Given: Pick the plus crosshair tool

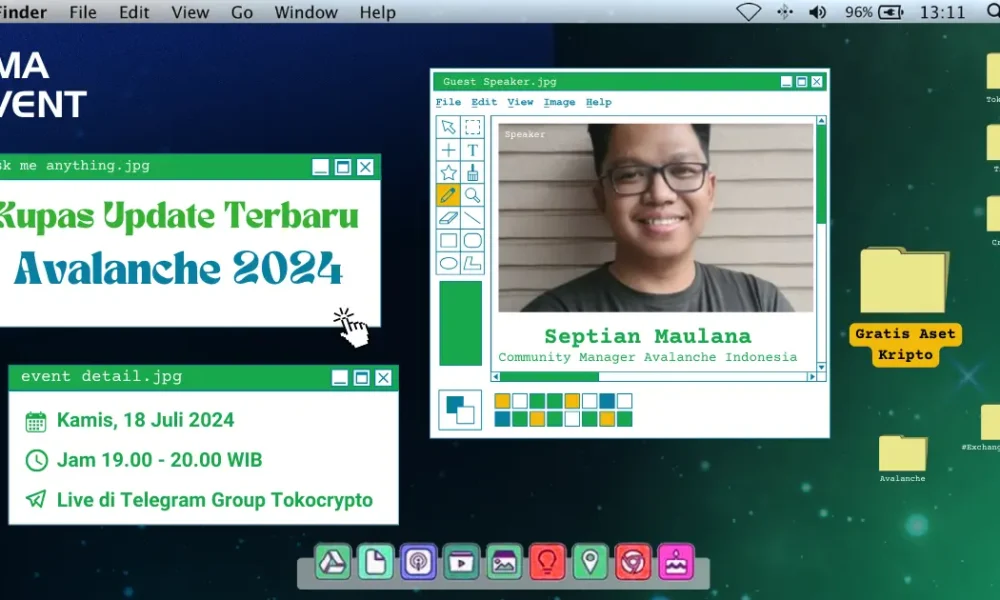Looking at the screenshot, I should tap(448, 150).
